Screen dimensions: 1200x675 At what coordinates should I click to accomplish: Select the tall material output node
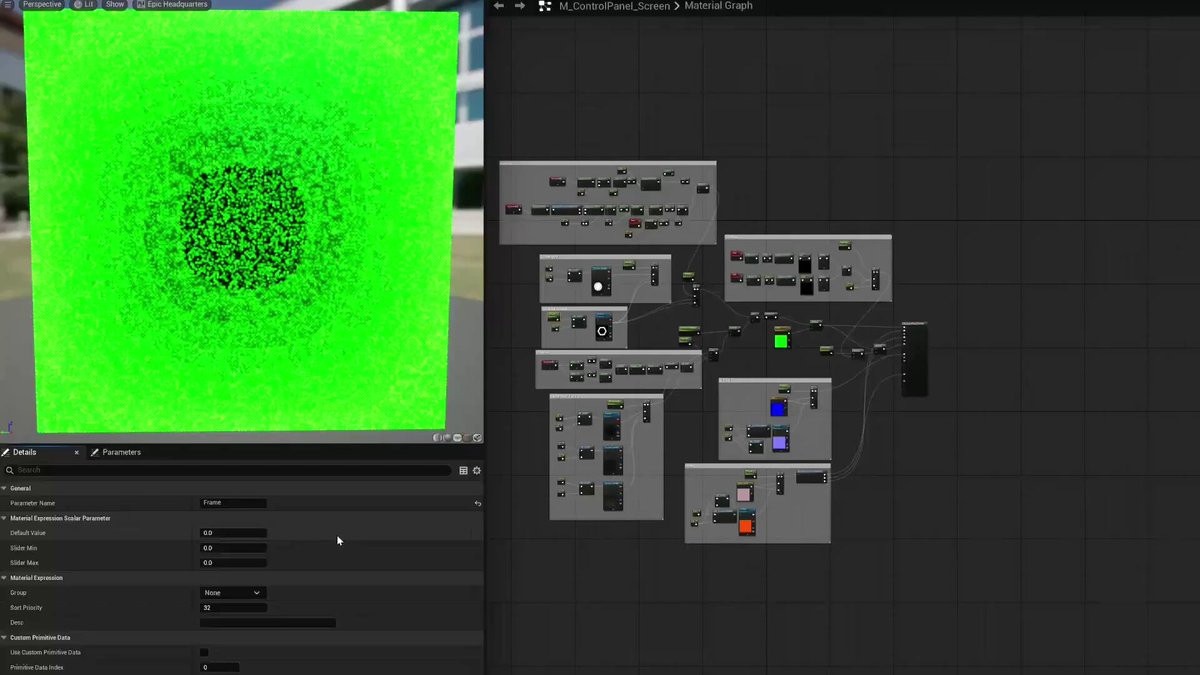914,358
